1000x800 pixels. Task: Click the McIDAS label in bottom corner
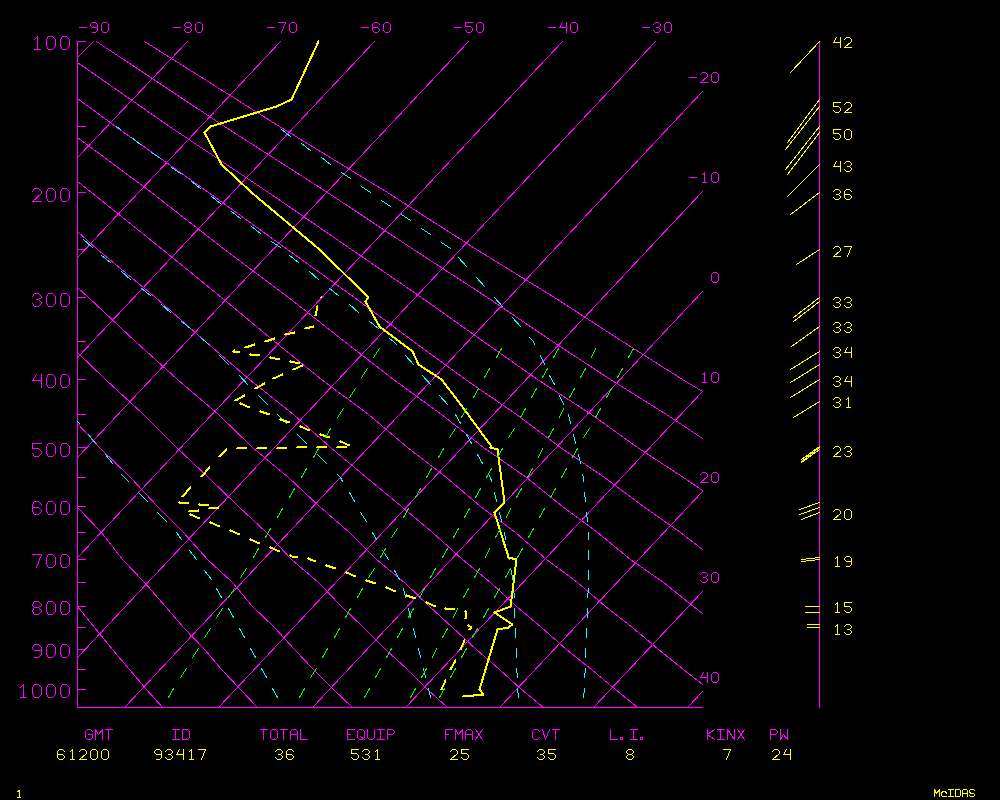pyautogui.click(x=954, y=792)
